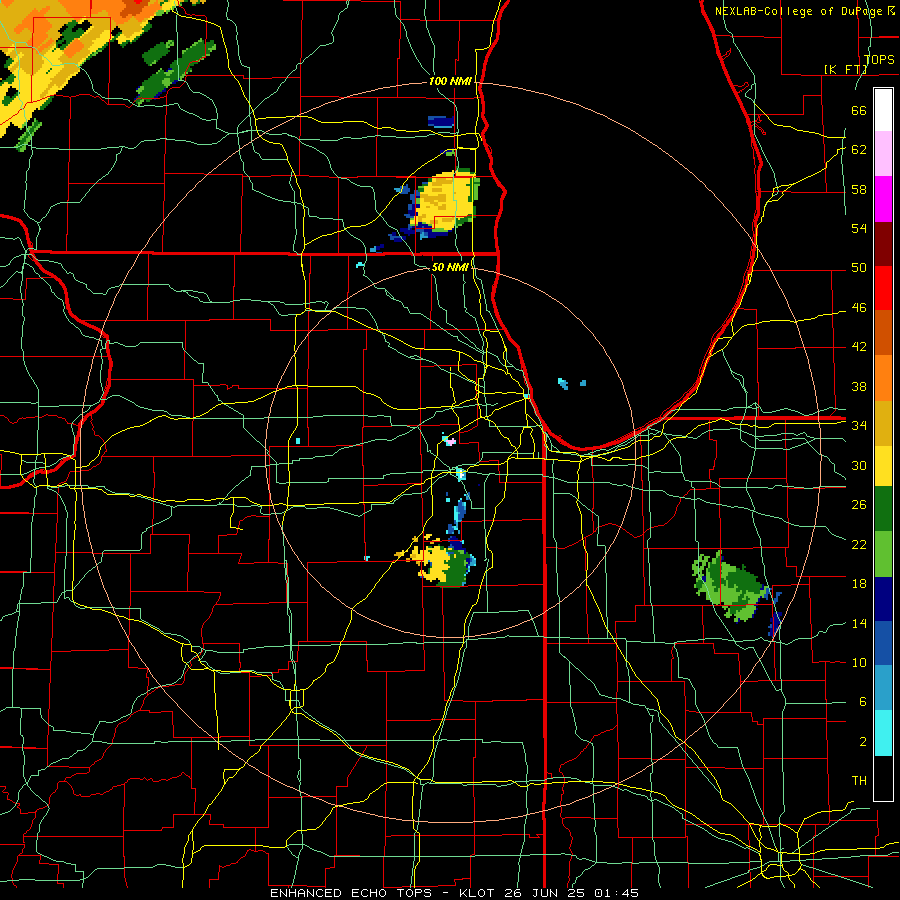Select the navy blue legend swatch

click(x=883, y=599)
